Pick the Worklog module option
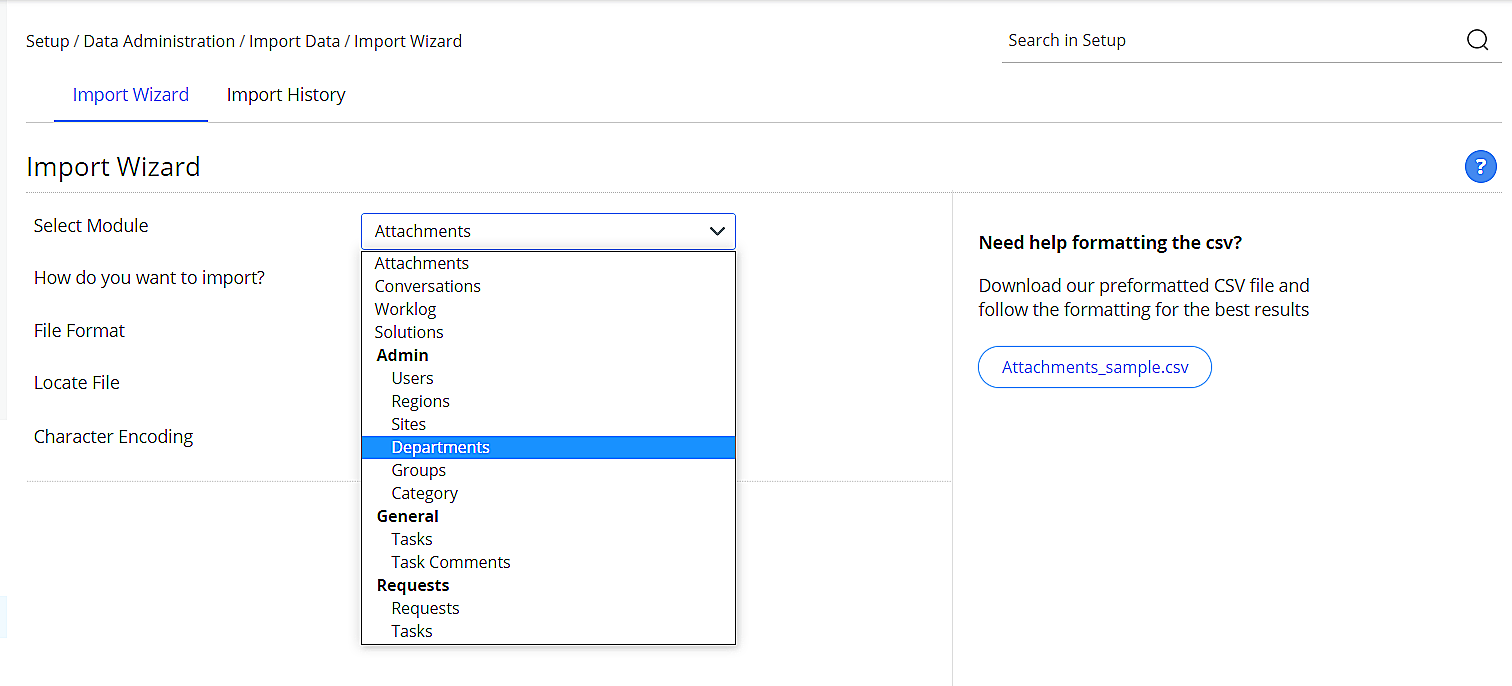Image resolution: width=1512 pixels, height=686 pixels. (x=406, y=309)
